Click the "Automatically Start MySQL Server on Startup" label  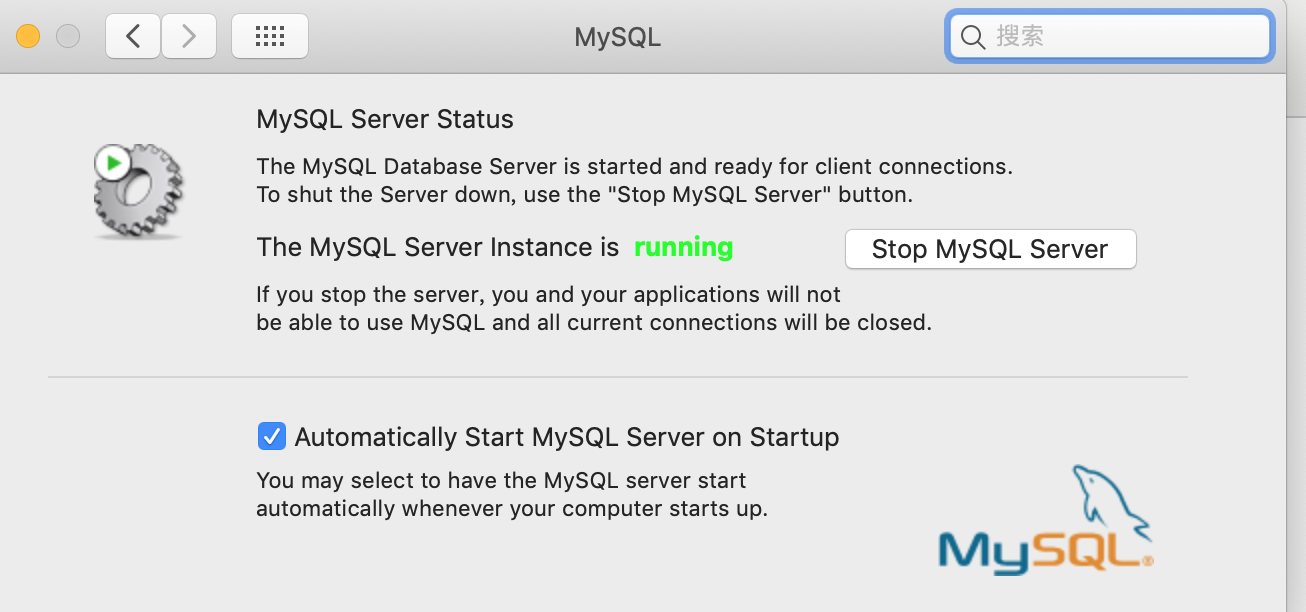click(x=566, y=437)
